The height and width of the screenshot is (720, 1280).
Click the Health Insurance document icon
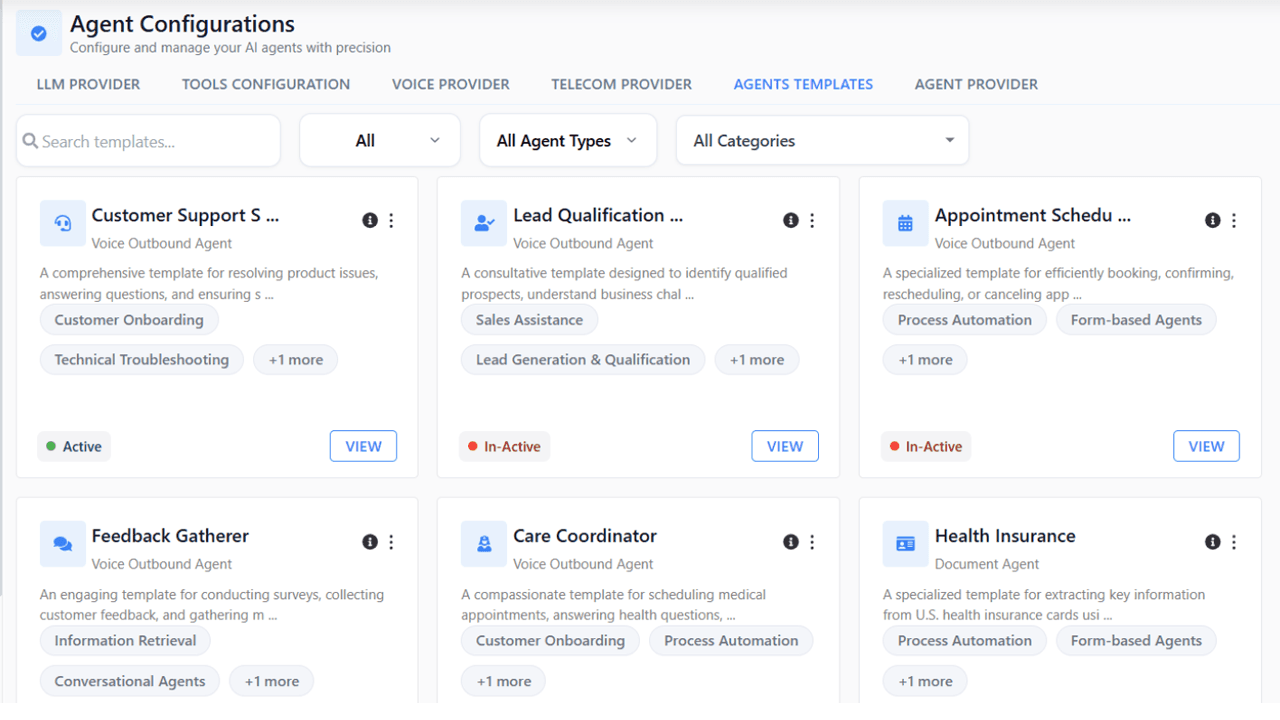tap(905, 544)
